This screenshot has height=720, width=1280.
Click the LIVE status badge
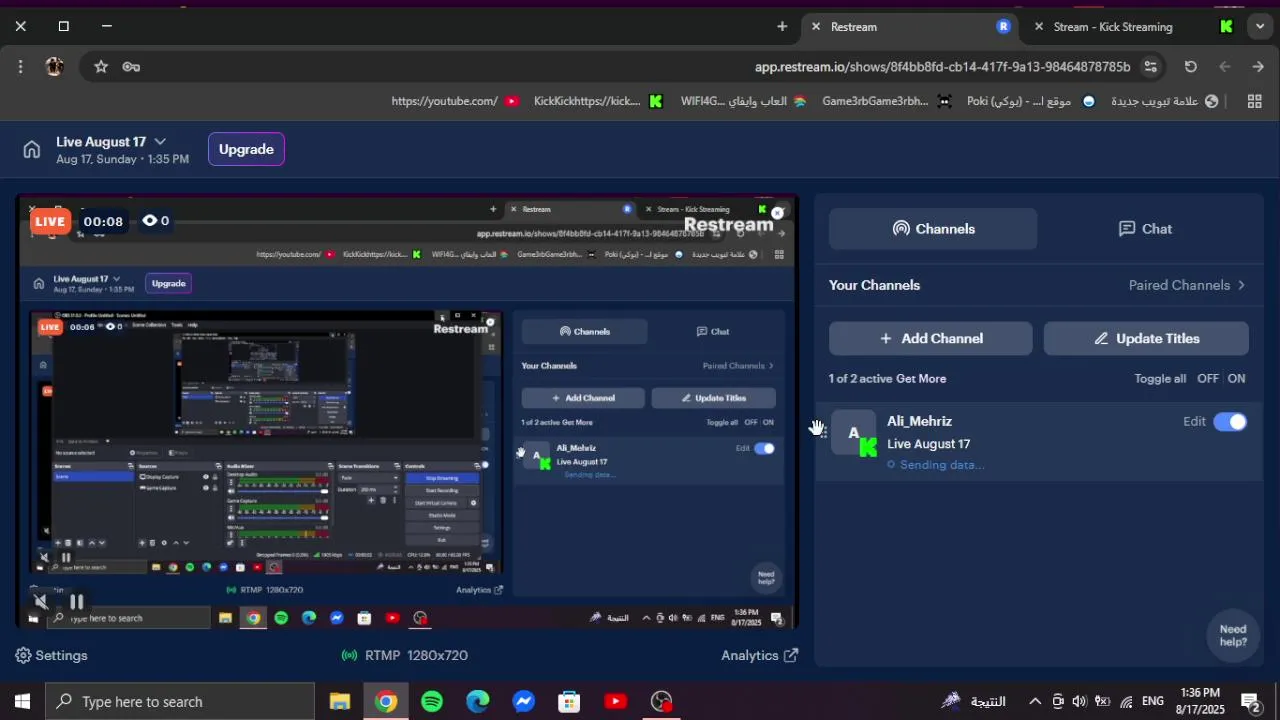49,222
